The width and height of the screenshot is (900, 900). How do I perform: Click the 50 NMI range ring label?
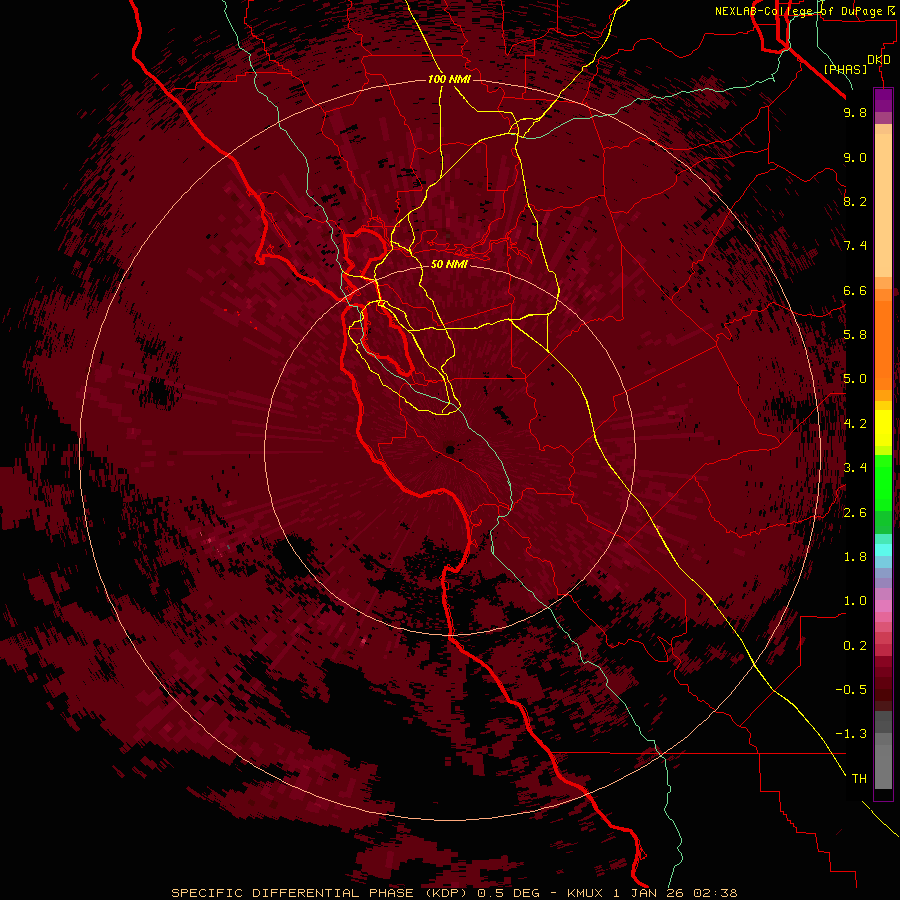tap(449, 264)
